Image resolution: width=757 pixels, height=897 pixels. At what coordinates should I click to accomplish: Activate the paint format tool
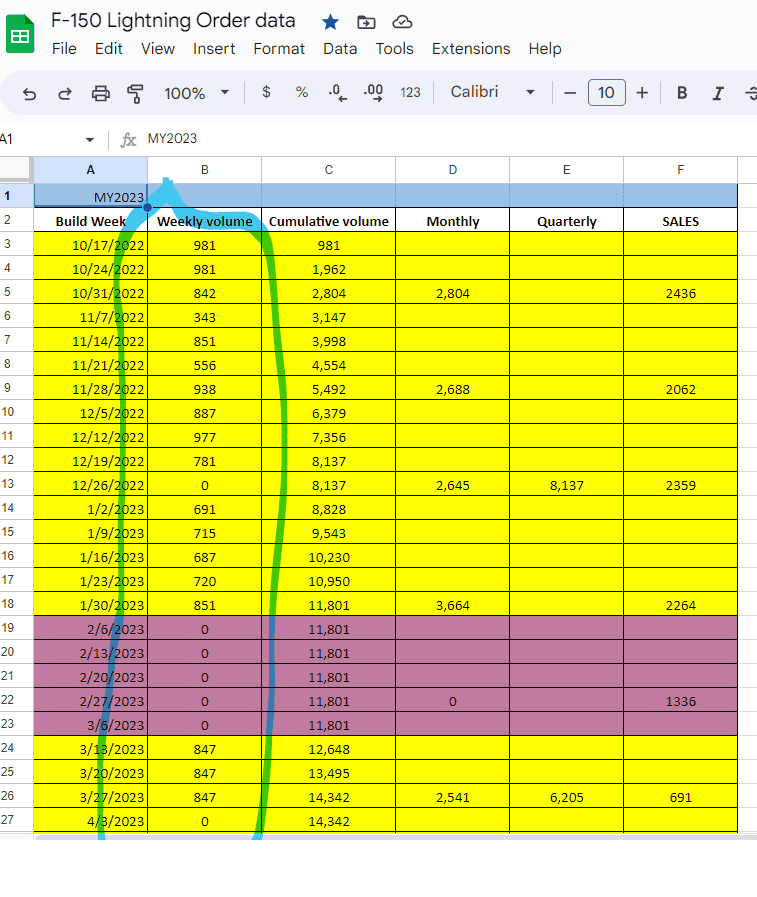pos(135,93)
